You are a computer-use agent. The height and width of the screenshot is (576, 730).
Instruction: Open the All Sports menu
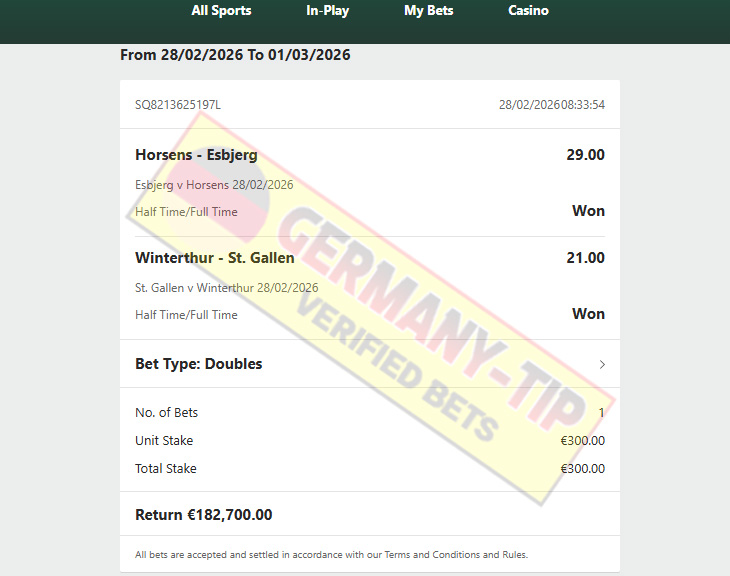point(221,10)
